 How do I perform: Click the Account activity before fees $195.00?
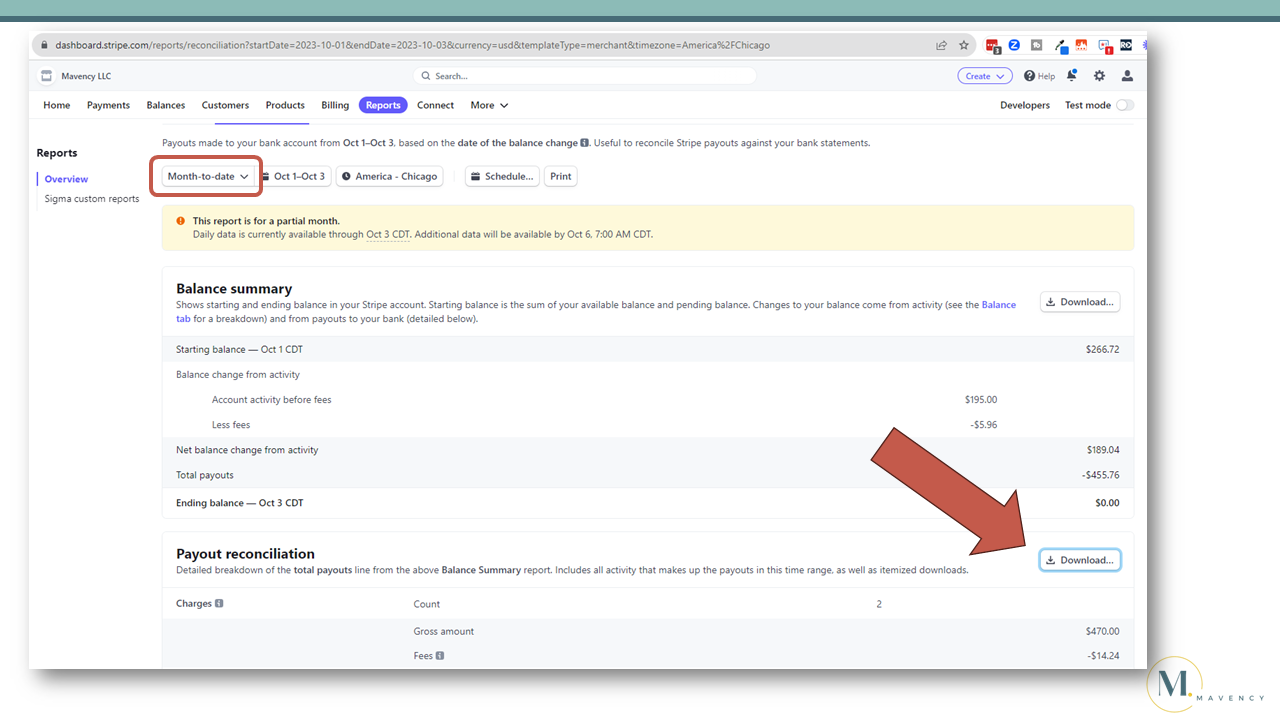980,400
